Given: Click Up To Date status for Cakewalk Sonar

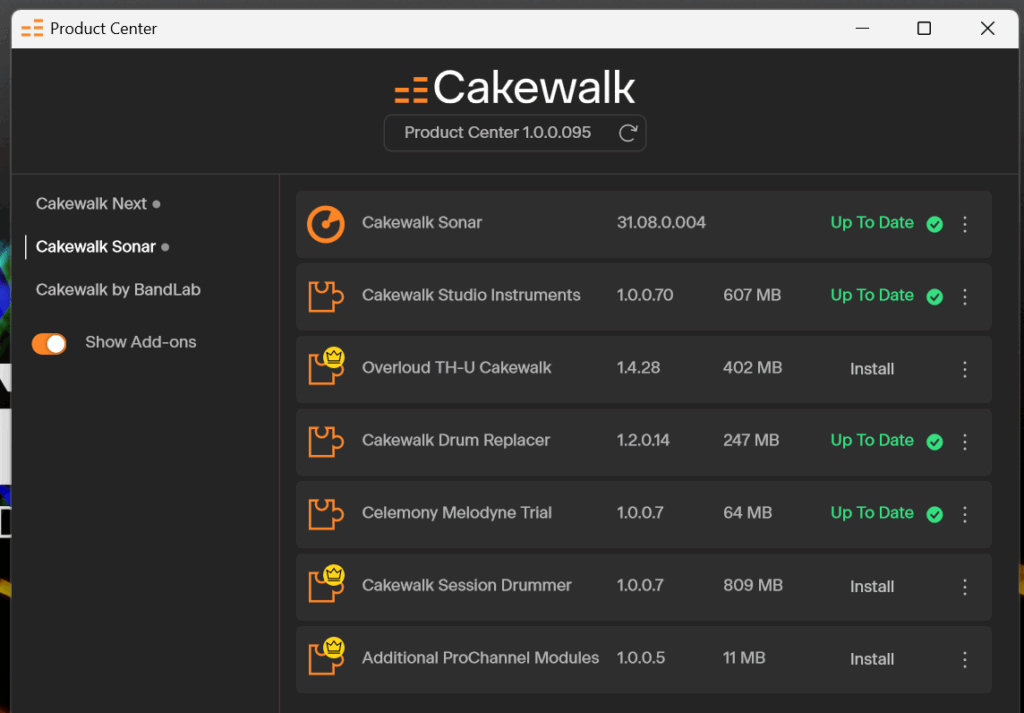Looking at the screenshot, I should click(872, 223).
